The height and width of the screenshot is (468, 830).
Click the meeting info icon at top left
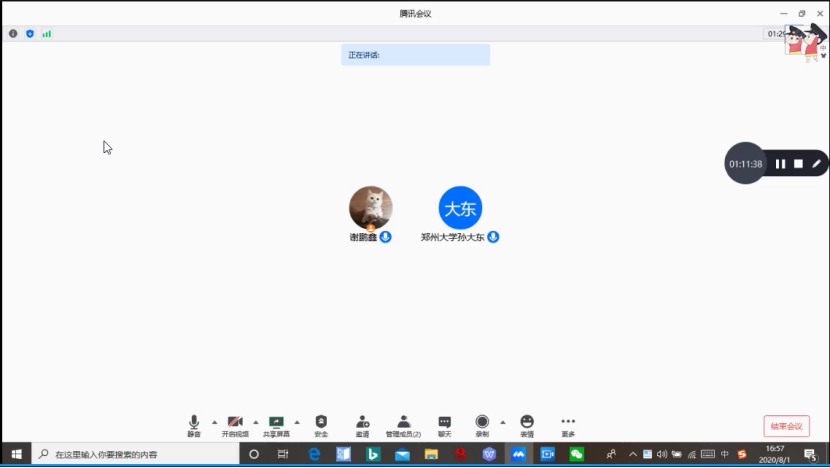click(13, 34)
